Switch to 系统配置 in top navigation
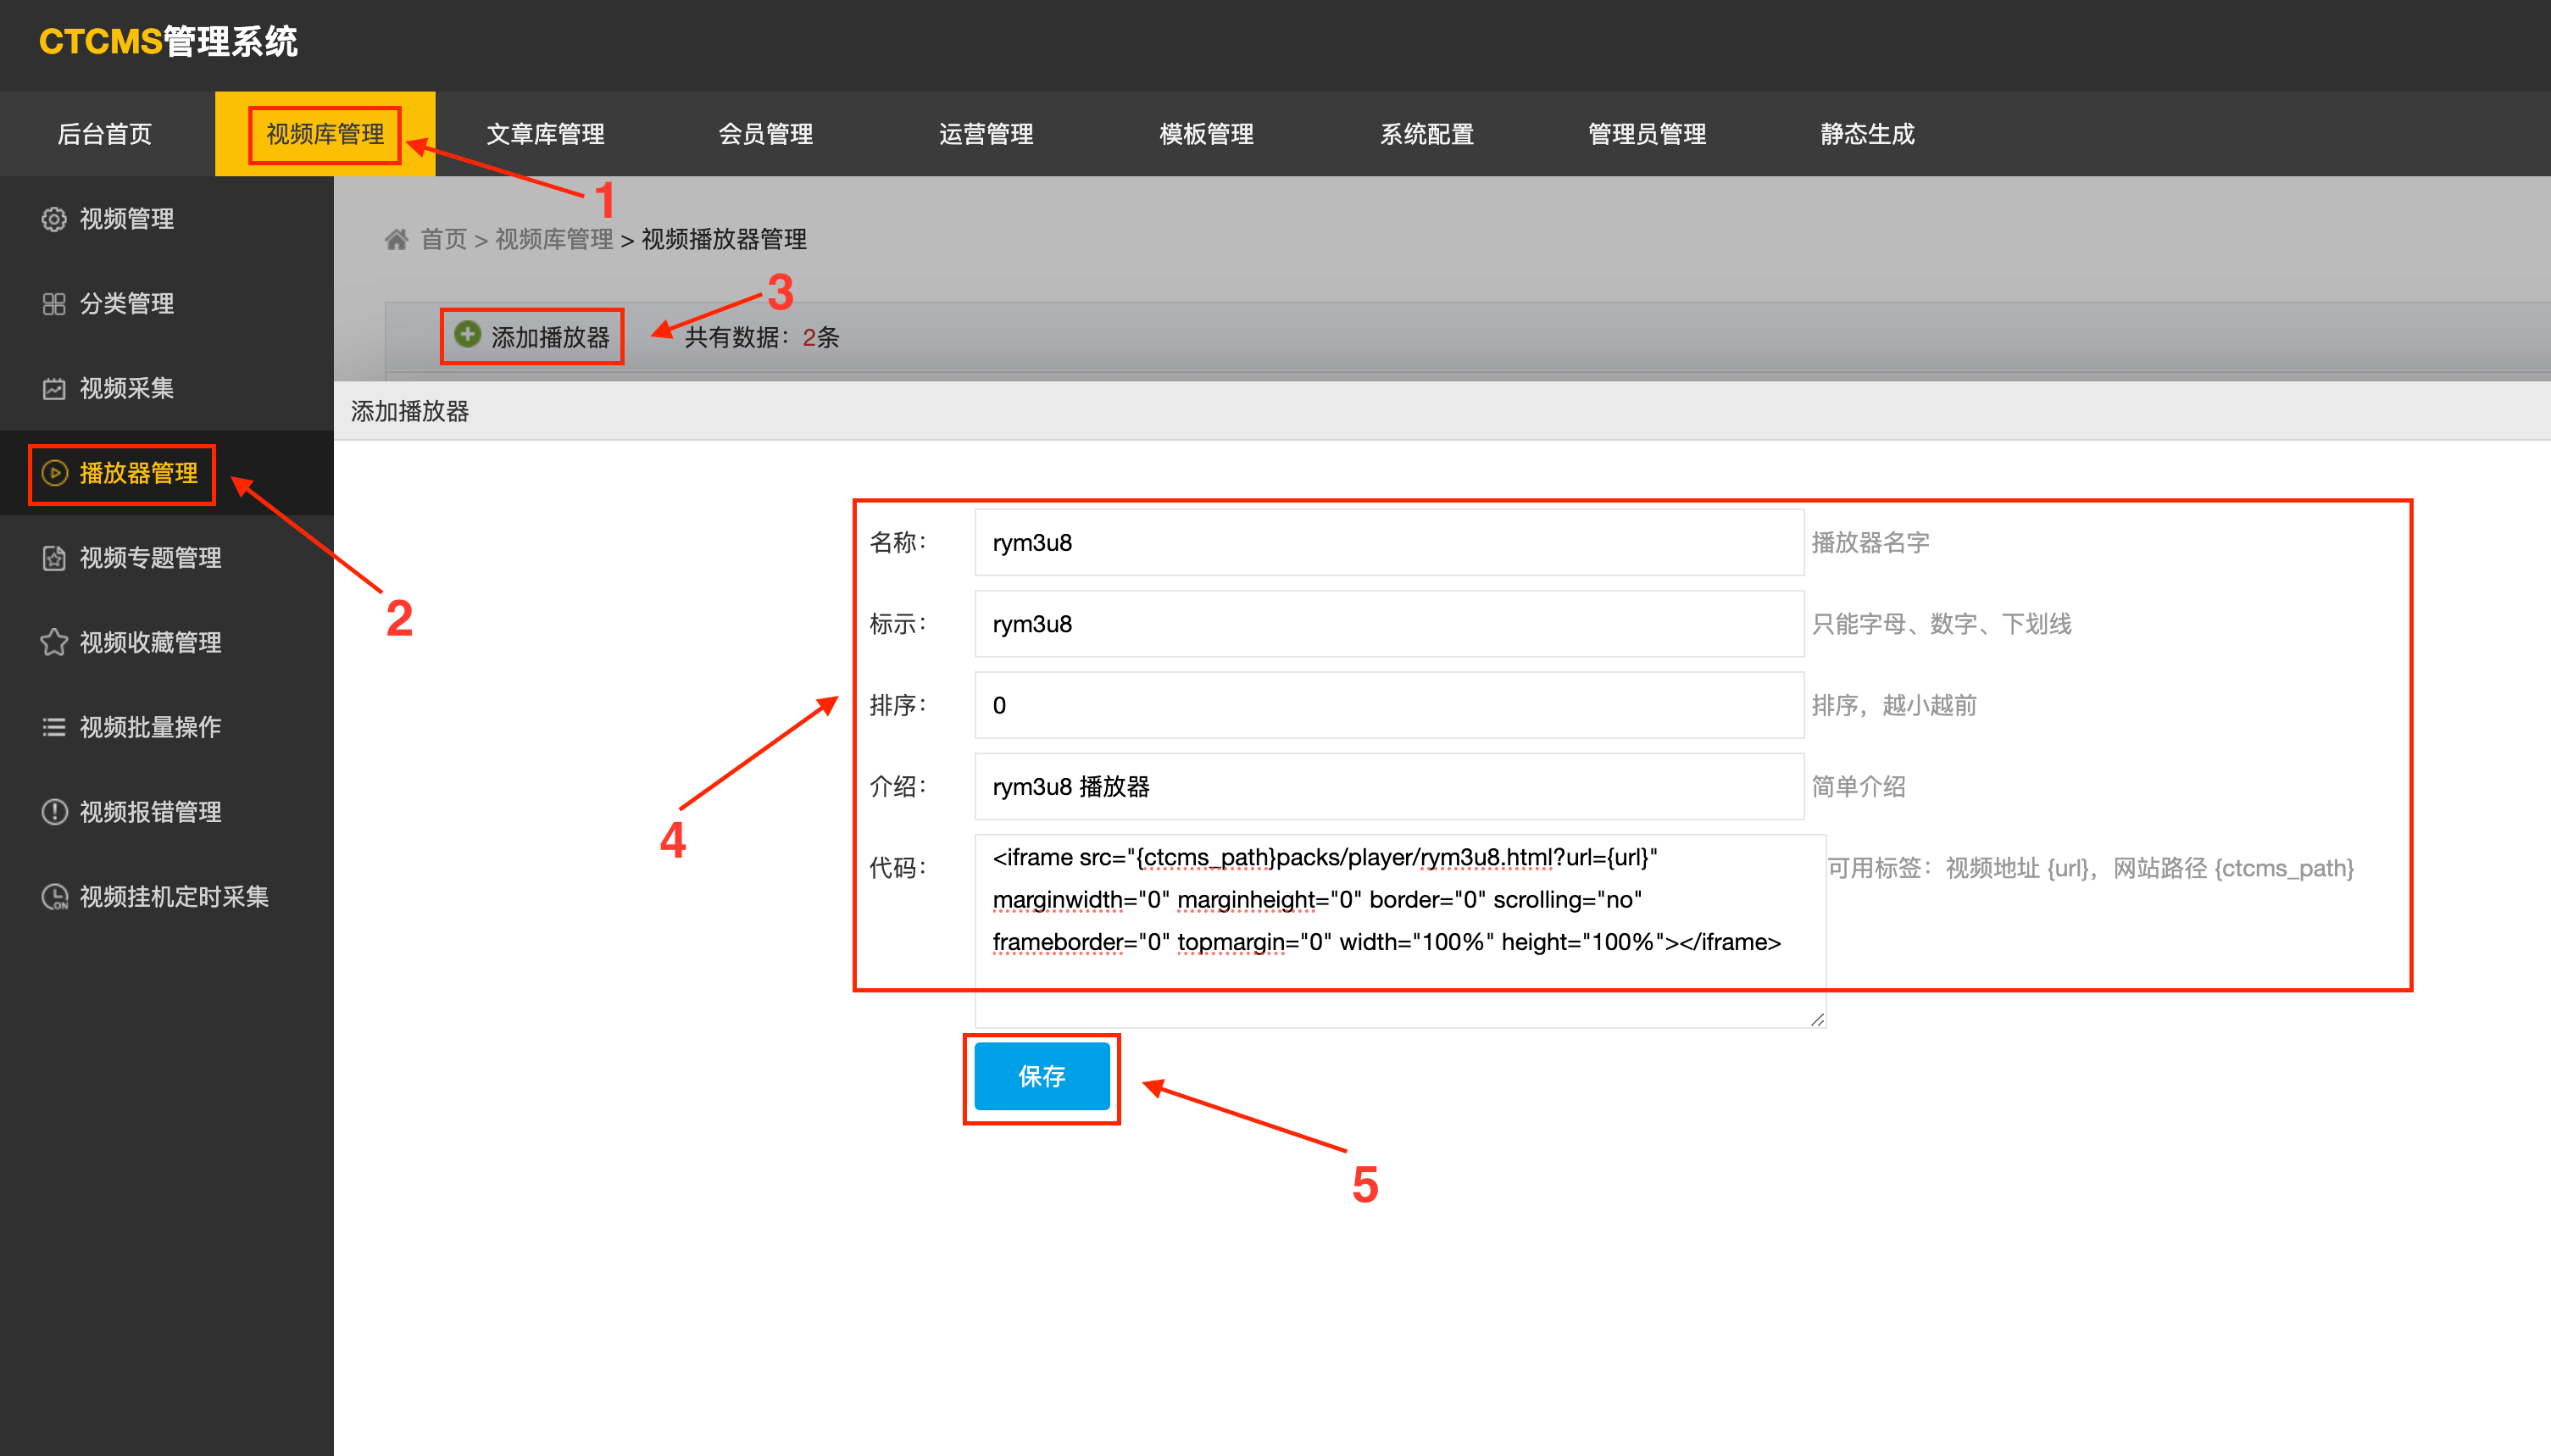This screenshot has width=2551, height=1456. point(1426,134)
